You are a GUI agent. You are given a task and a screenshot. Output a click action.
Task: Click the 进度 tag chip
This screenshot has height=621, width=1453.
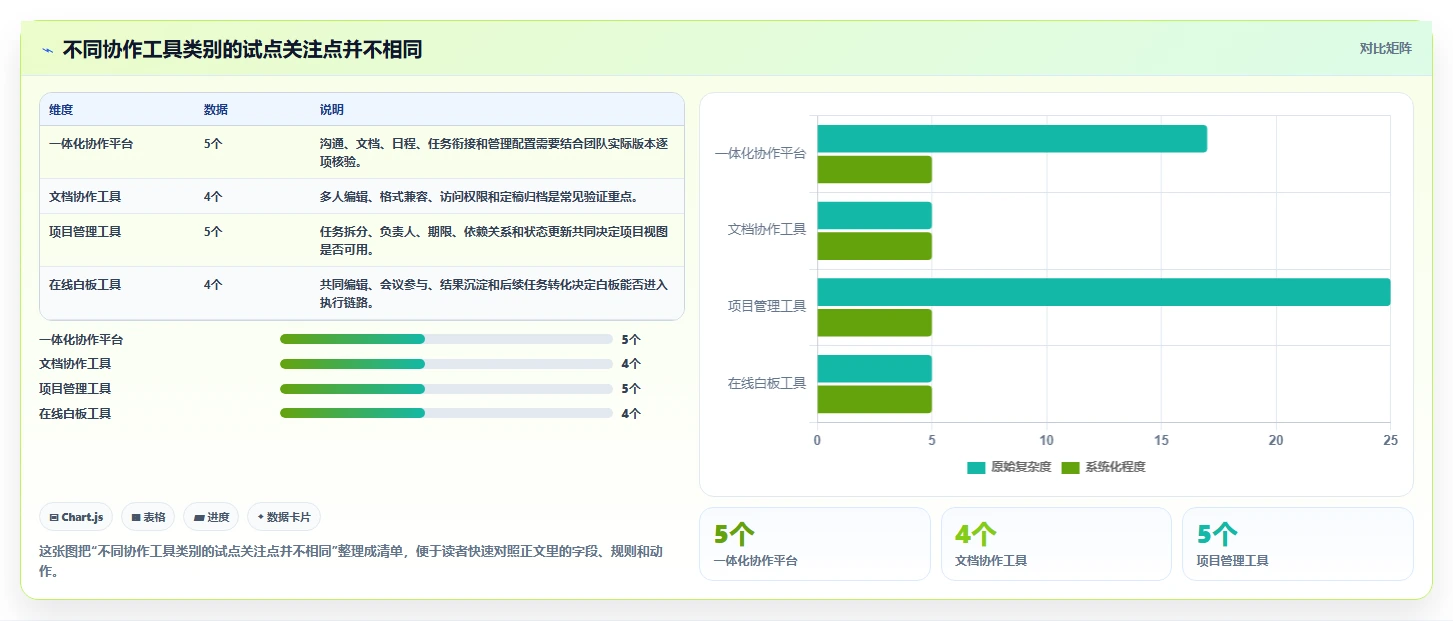pyautogui.click(x=211, y=517)
